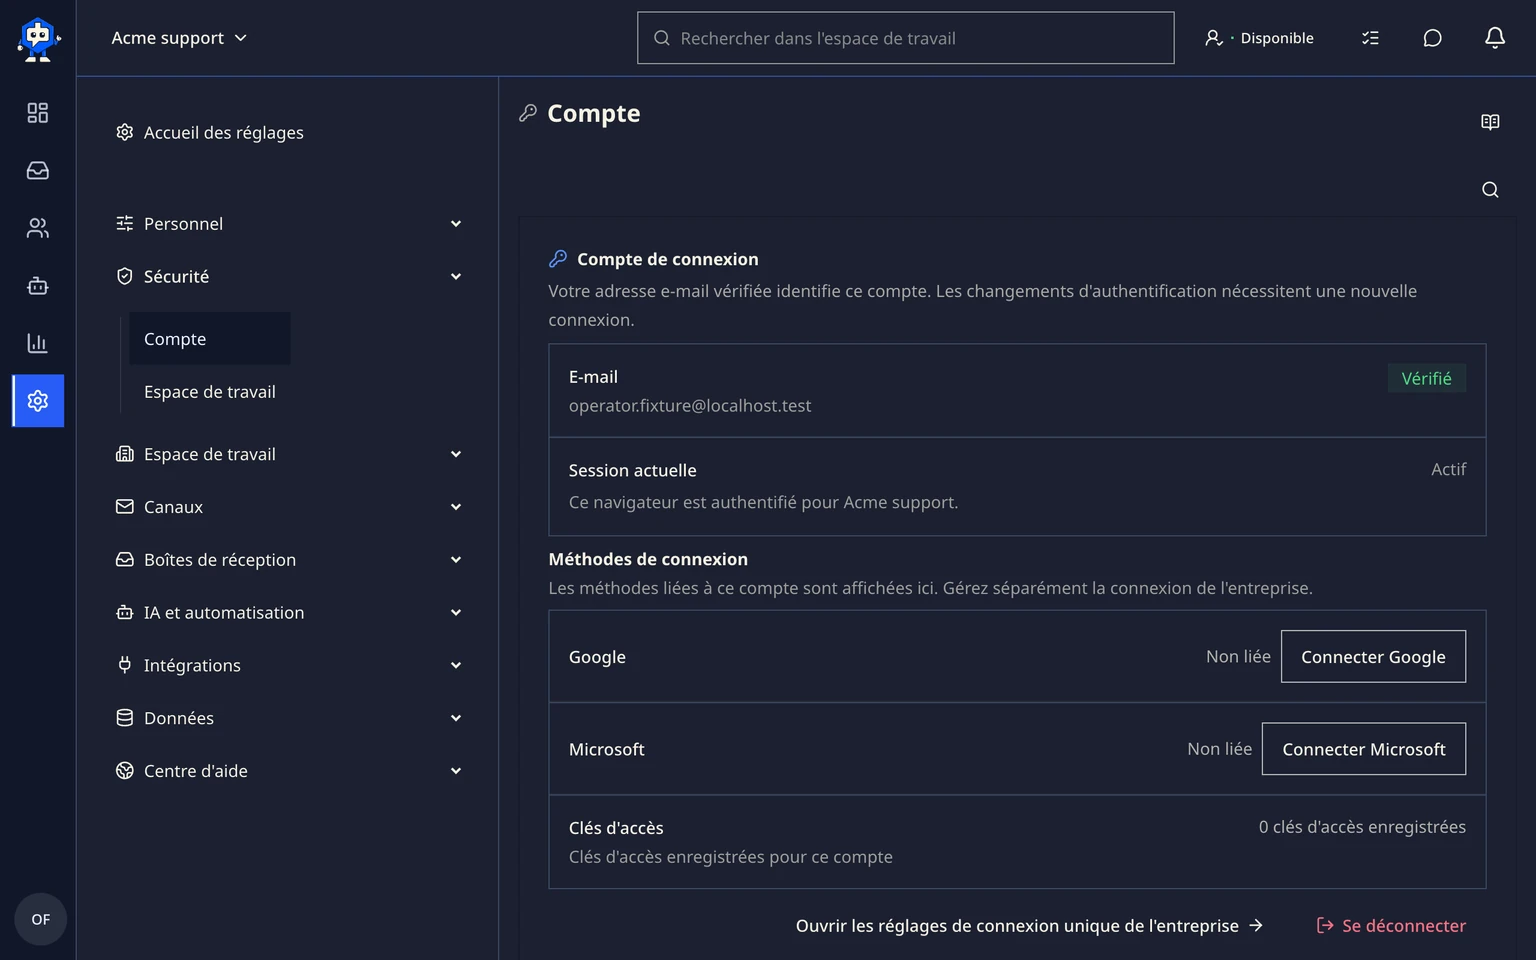Screen dimensions: 1536x960
Task: Open the task checklist icon in header
Action: point(1370,38)
